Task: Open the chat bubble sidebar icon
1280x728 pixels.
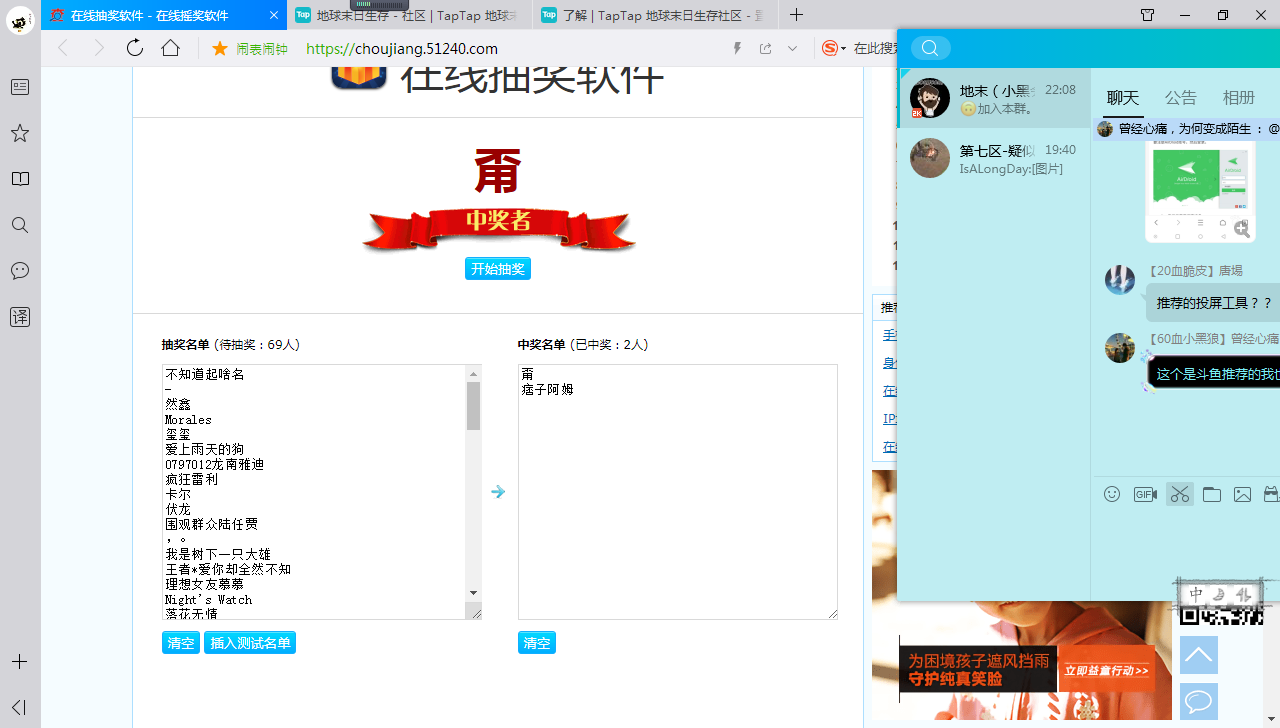Action: pyautogui.click(x=20, y=271)
